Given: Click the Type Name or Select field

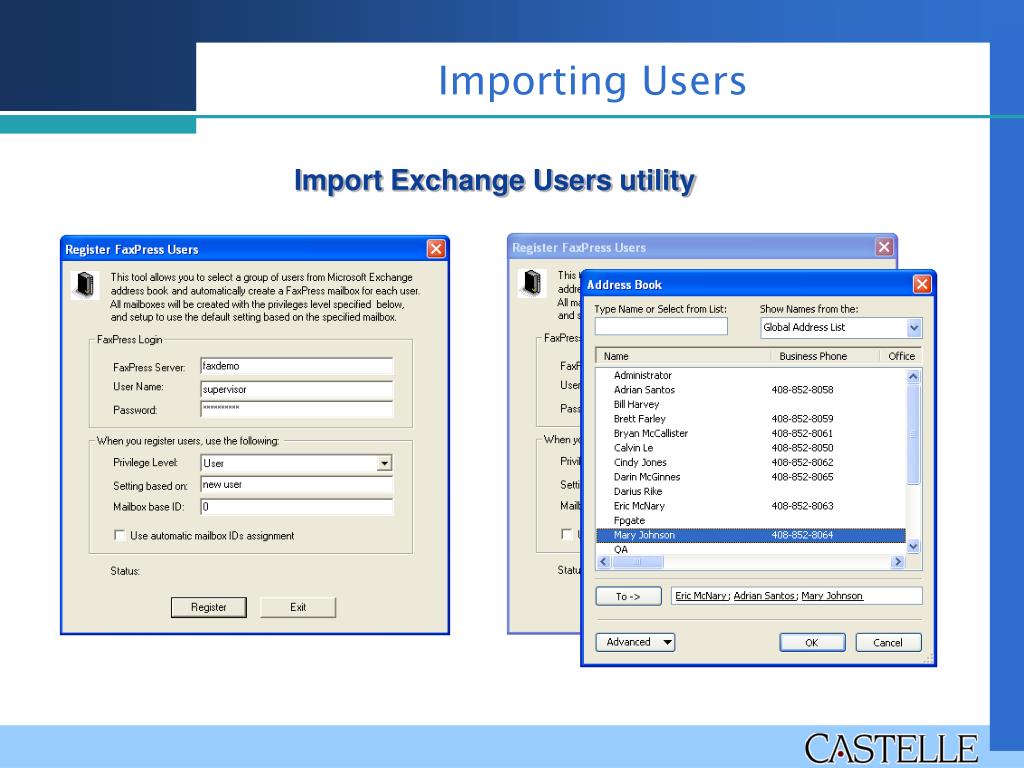Looking at the screenshot, I should tap(661, 326).
